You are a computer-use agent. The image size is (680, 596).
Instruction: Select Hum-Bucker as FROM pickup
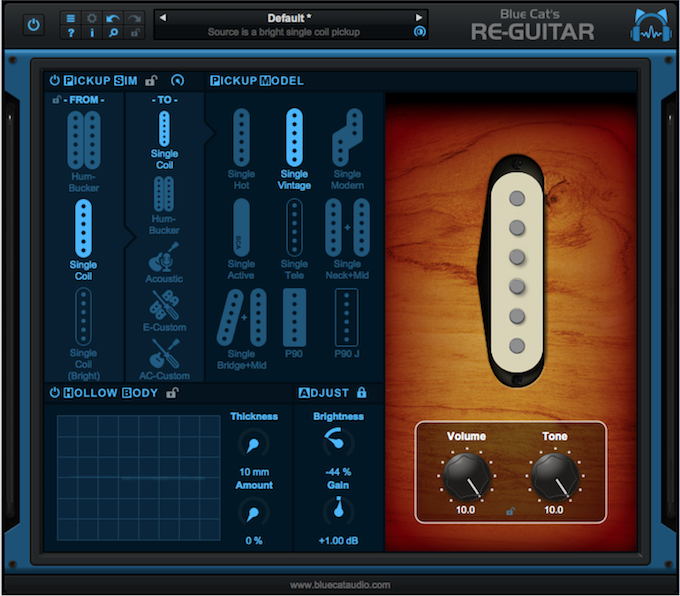coord(84,151)
